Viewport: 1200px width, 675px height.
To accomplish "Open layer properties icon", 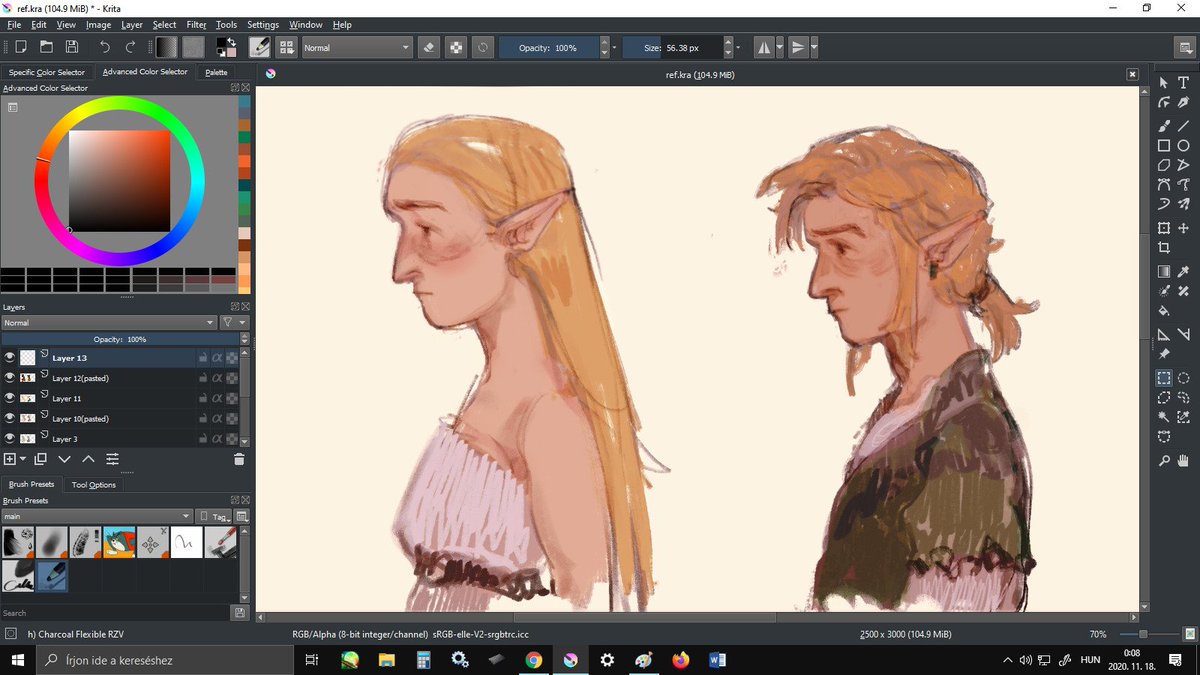I will (x=112, y=459).
